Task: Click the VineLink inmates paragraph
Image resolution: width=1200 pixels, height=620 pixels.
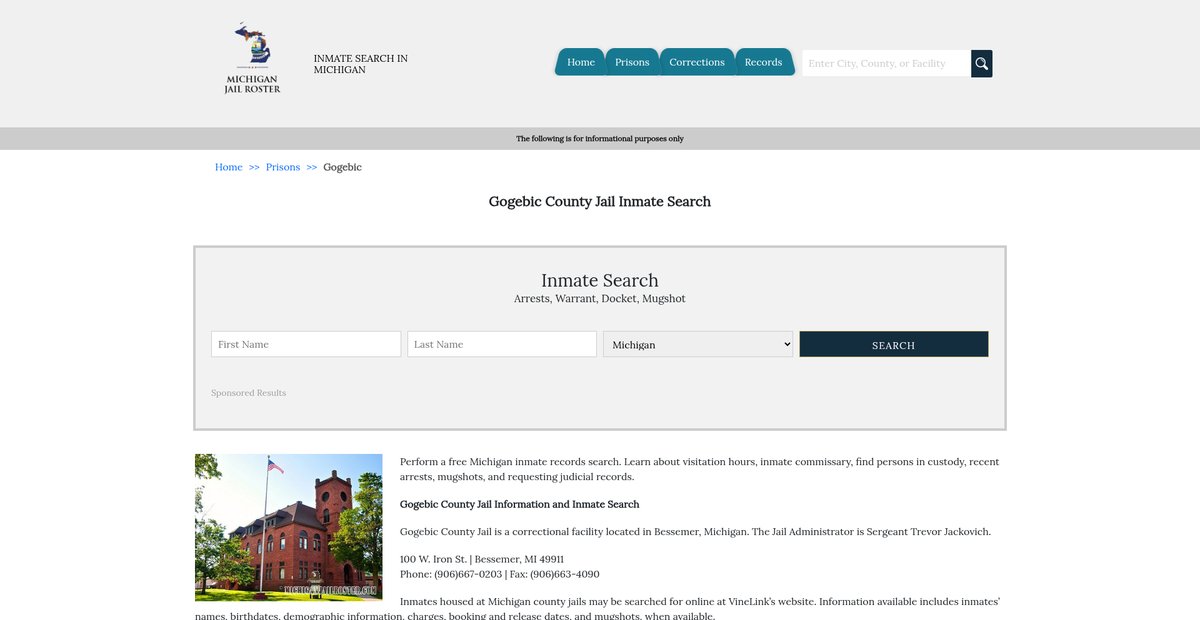Action: click(x=598, y=609)
